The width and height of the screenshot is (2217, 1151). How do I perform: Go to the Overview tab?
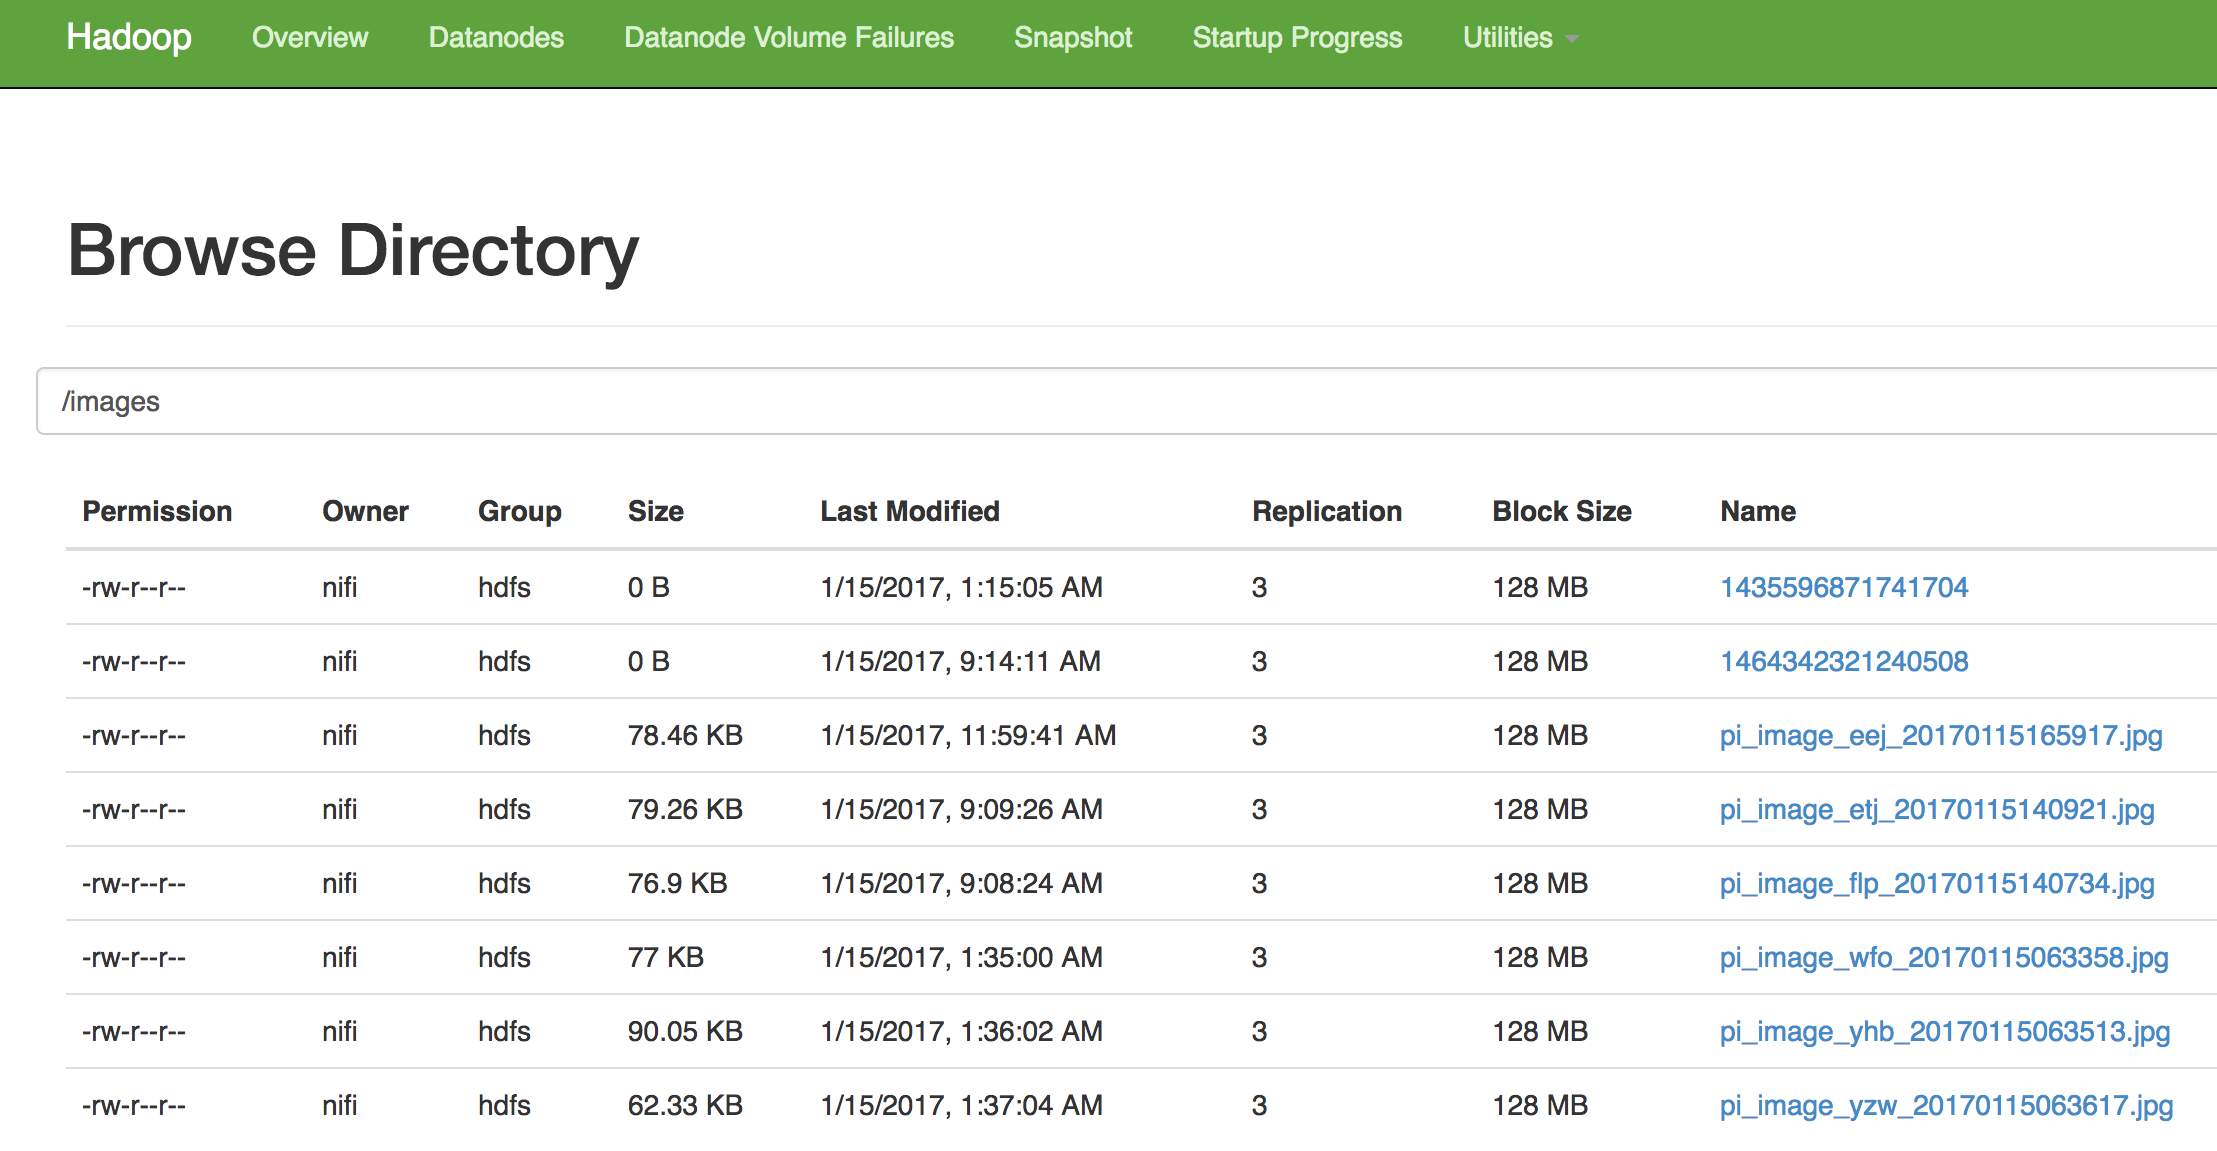(x=310, y=38)
